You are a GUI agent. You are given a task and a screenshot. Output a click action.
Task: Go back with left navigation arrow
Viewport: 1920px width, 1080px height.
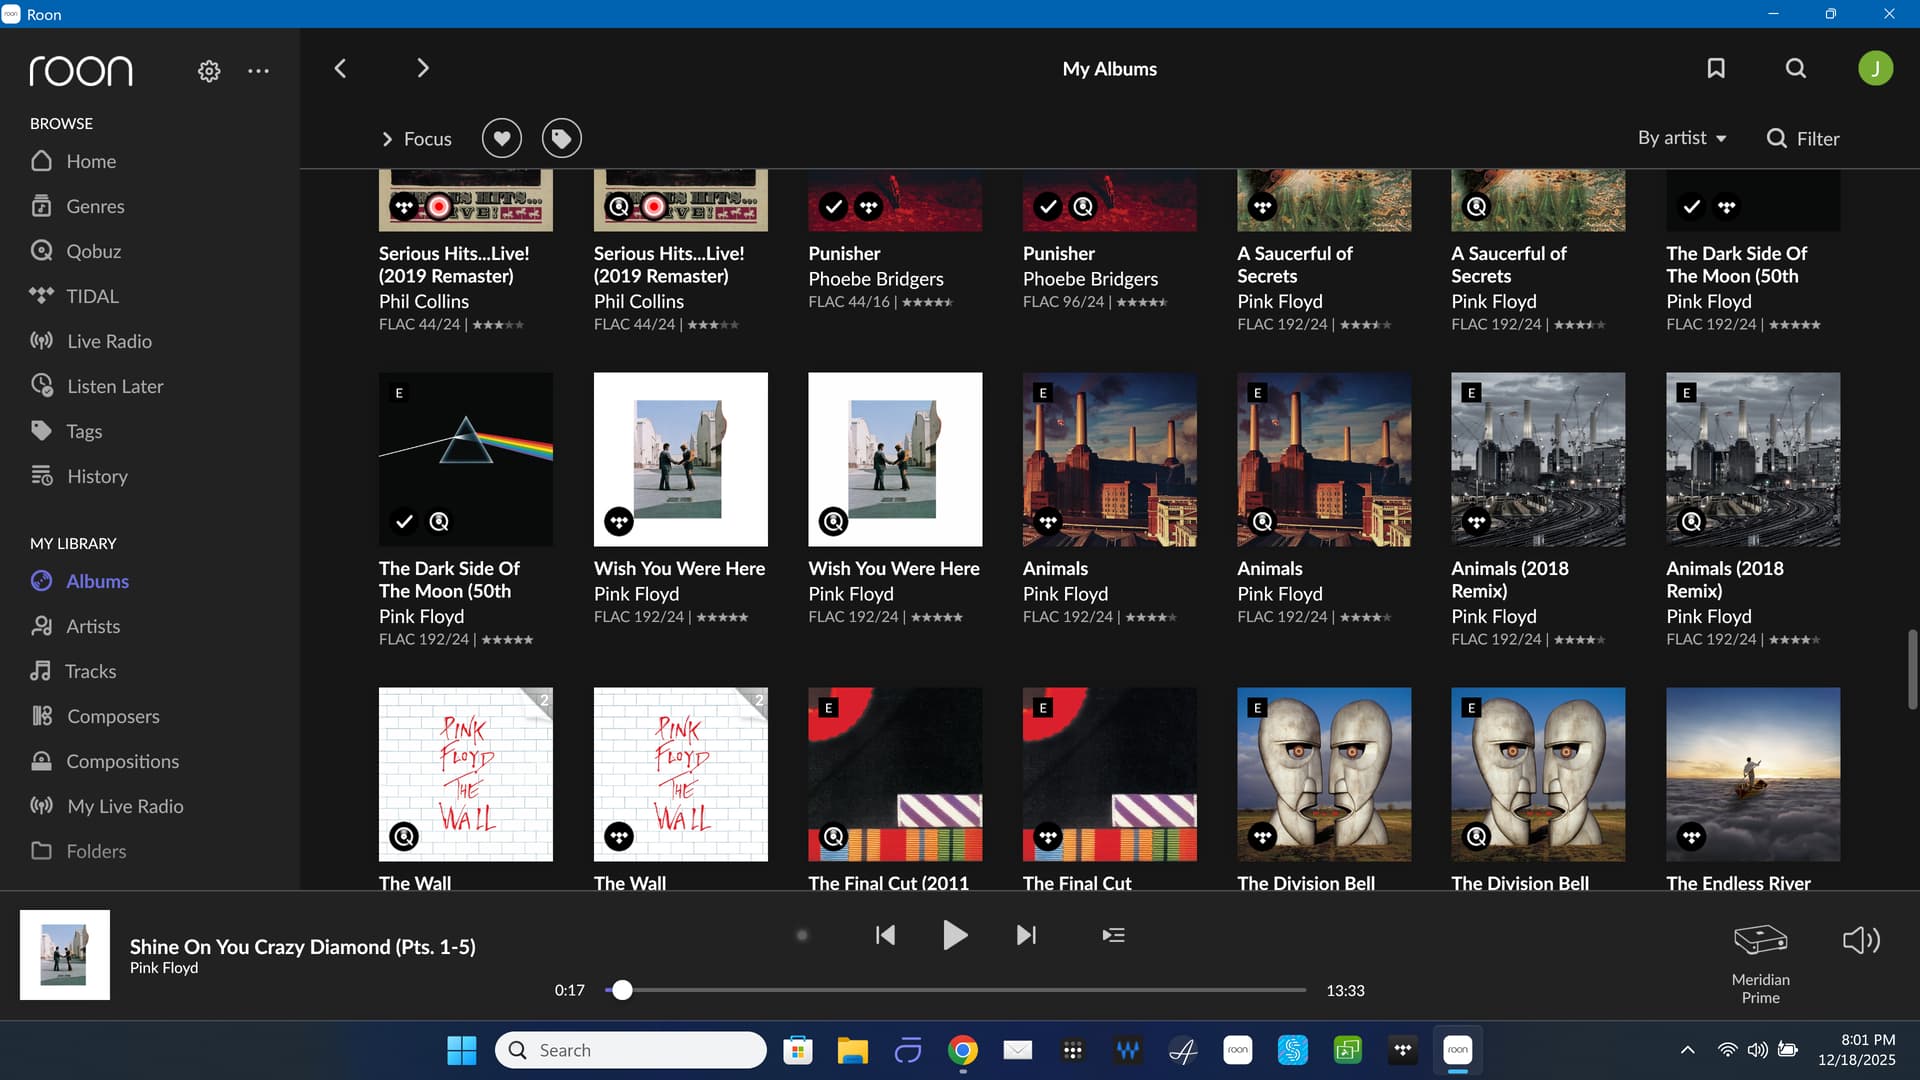[x=340, y=68]
